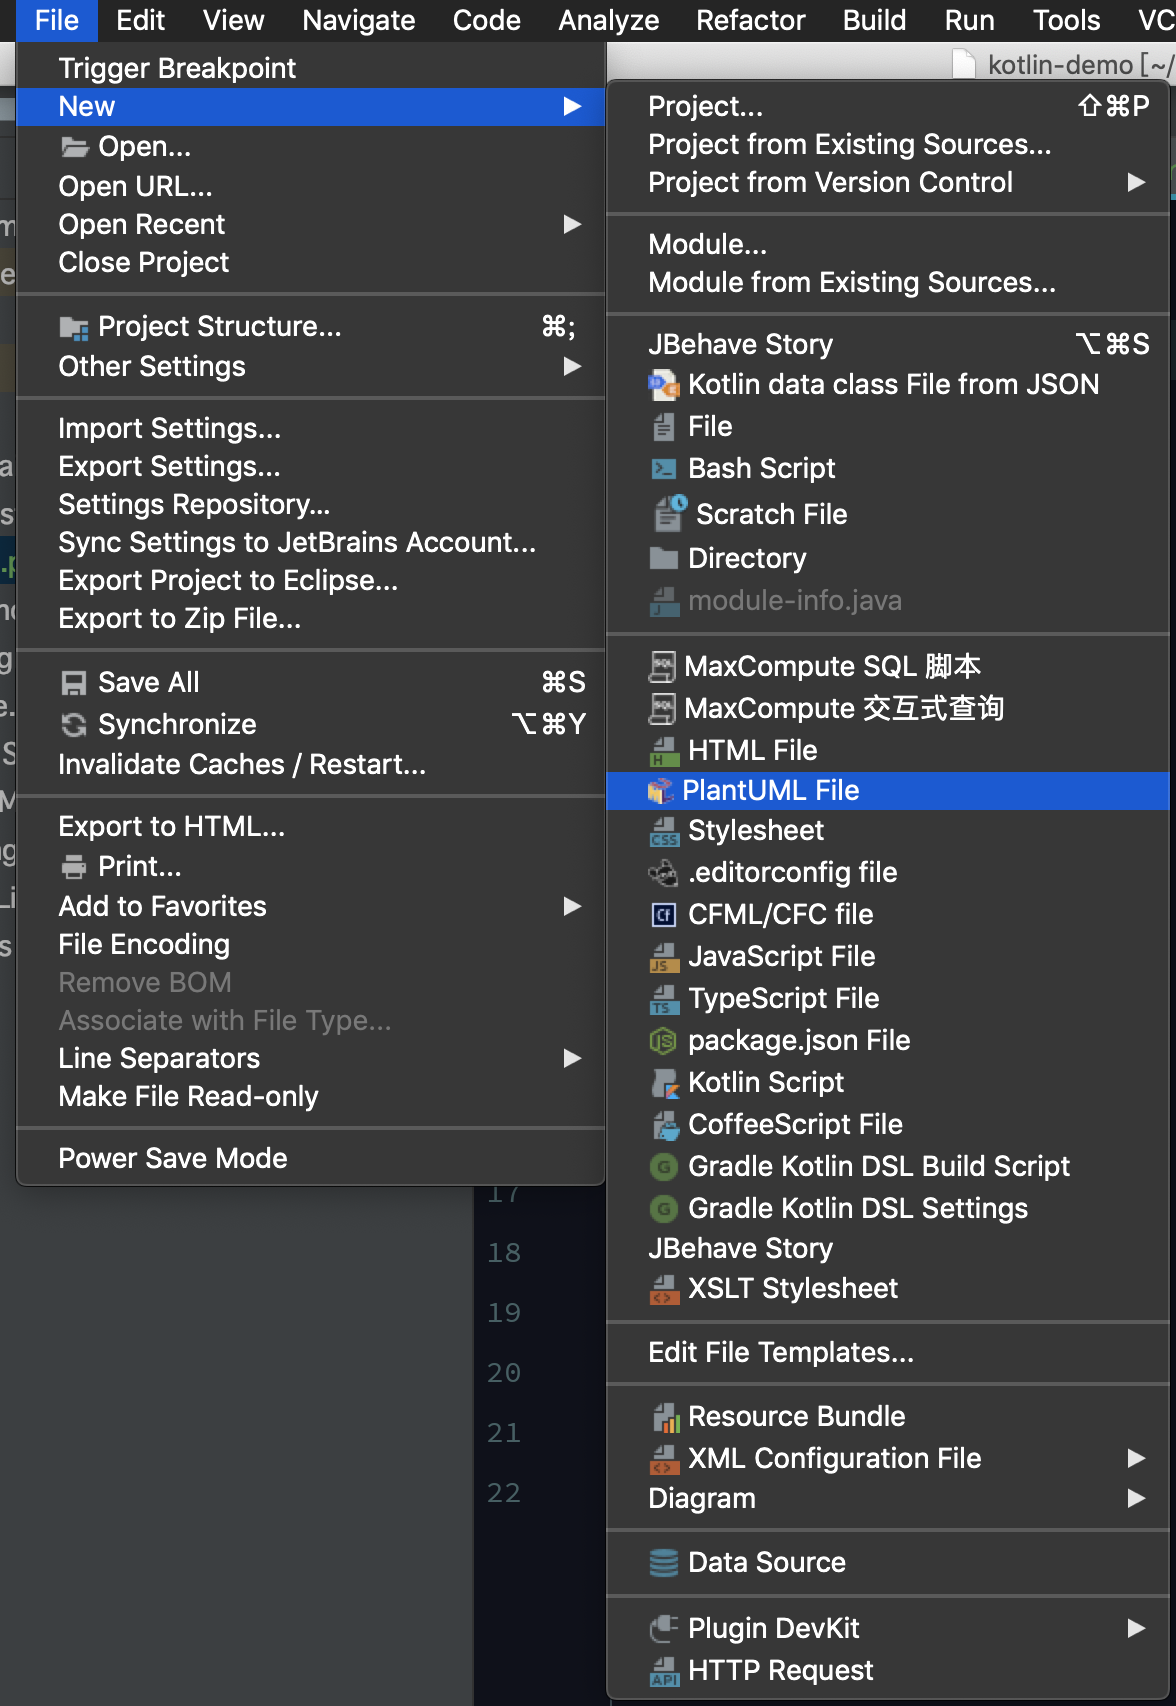1176x1706 pixels.
Task: Click the Stylesheet CSS icon
Action: pyautogui.click(x=664, y=831)
